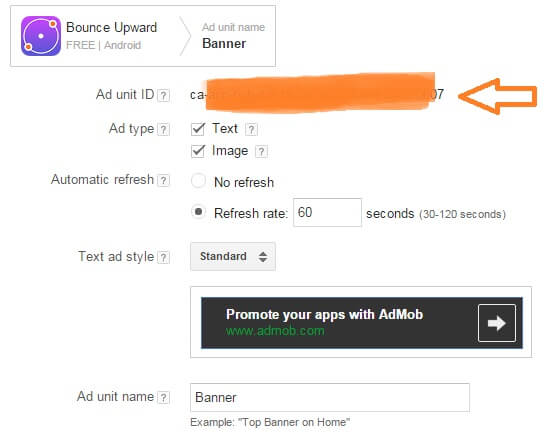
Task: Uncheck the Text ad type checkbox
Action: coord(198,129)
